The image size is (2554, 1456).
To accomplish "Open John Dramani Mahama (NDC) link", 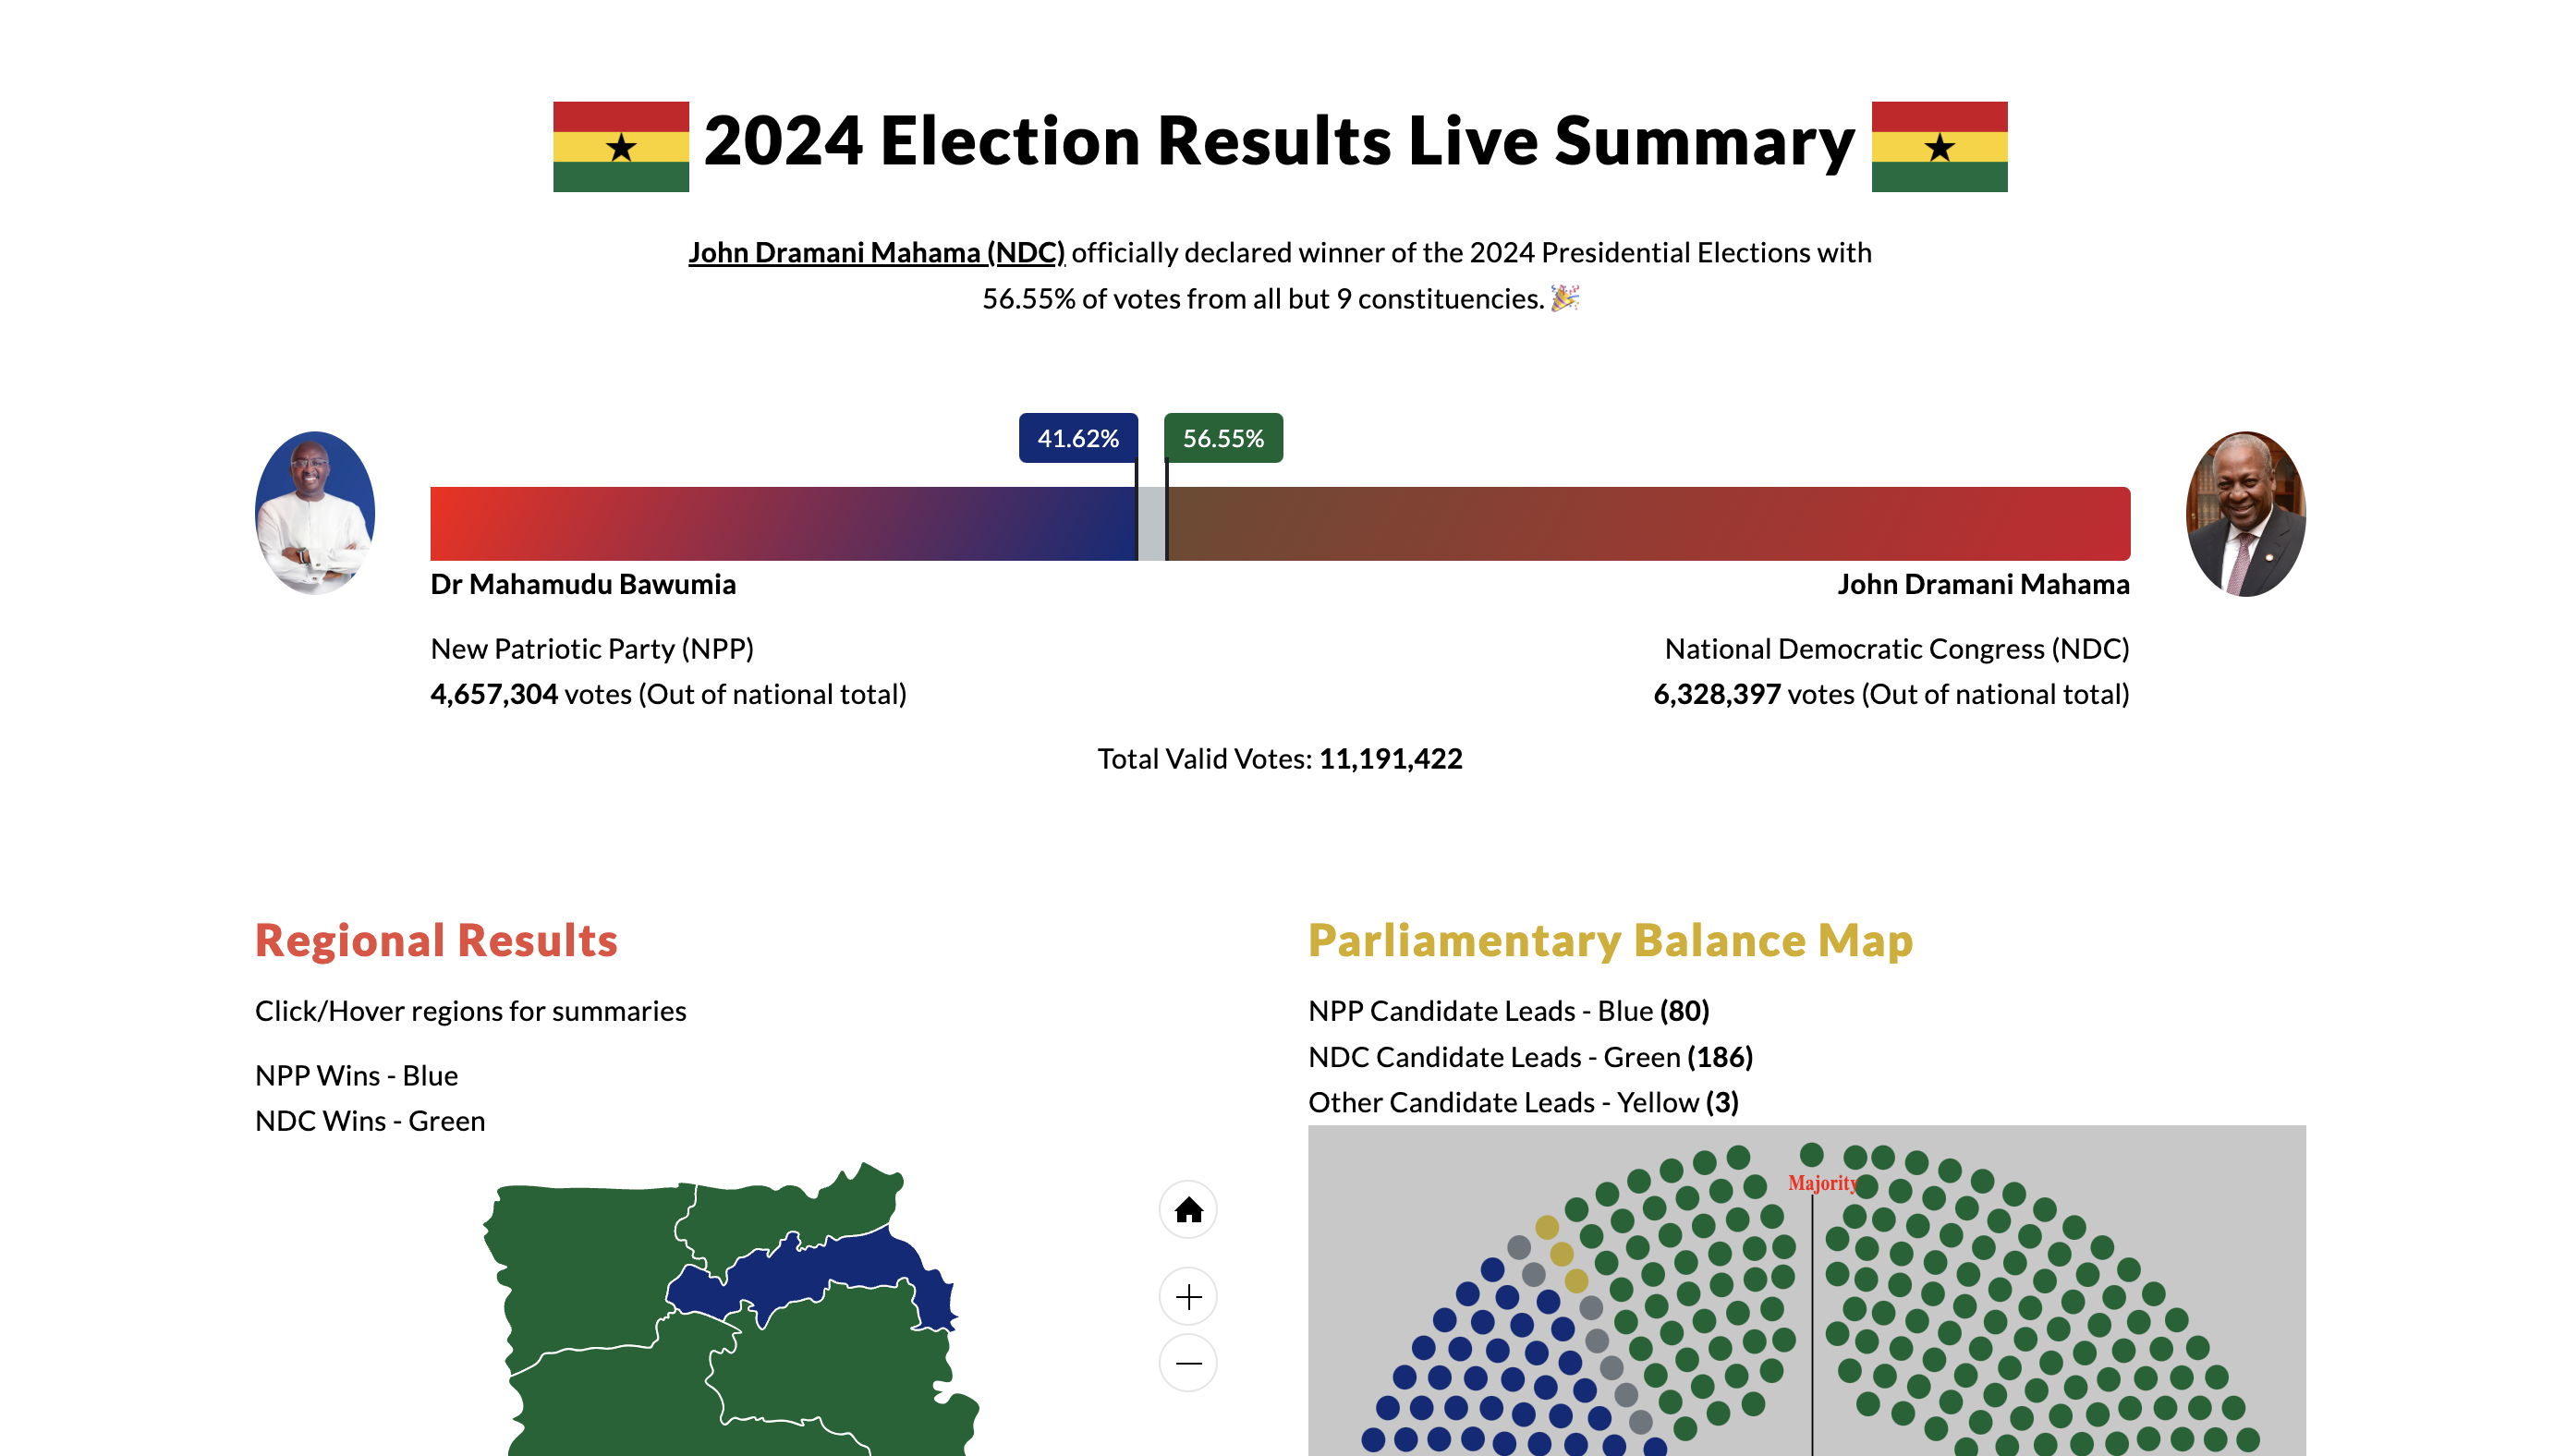I will pyautogui.click(x=876, y=253).
